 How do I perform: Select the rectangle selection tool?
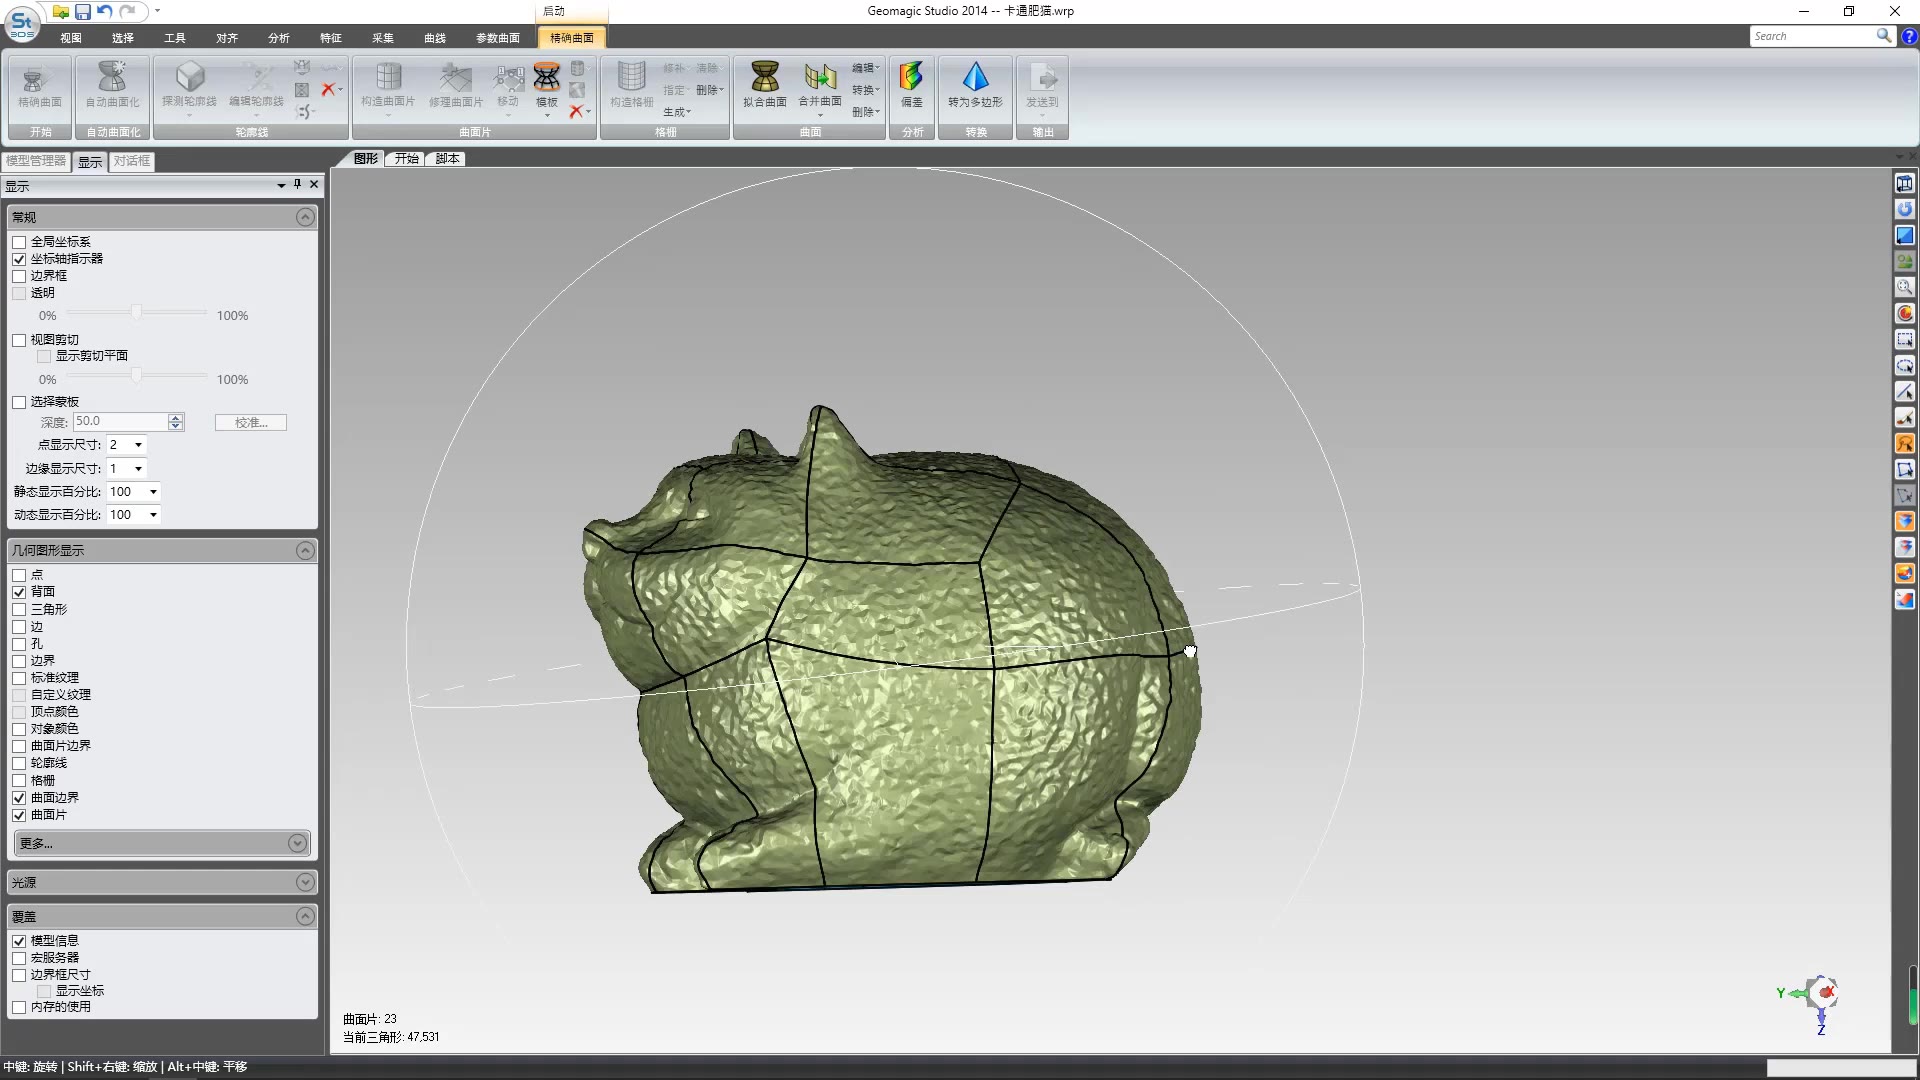[x=1905, y=339]
